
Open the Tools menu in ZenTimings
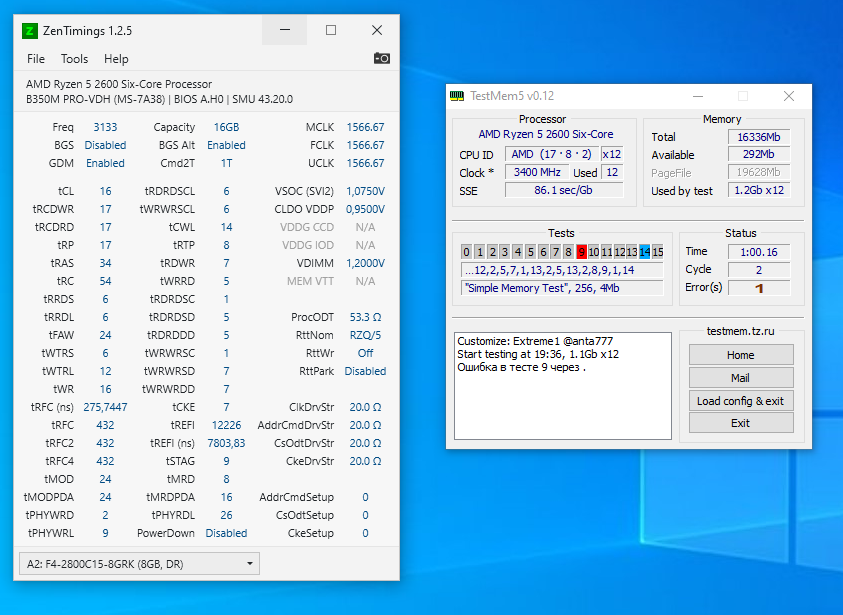(74, 59)
